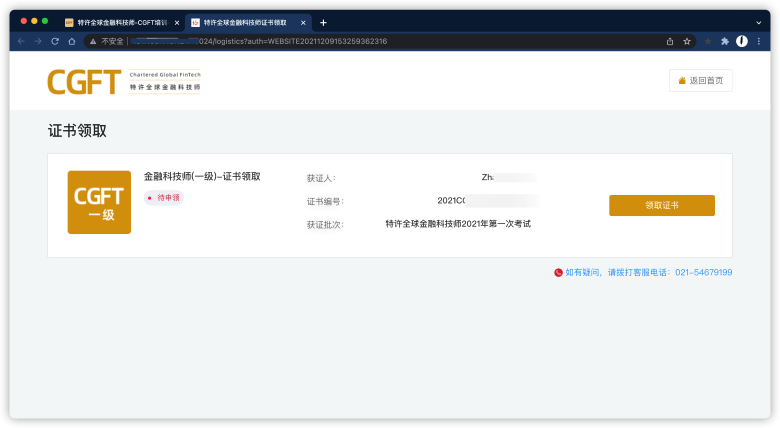Close the 证书领取 second tab
Viewport: 780px width, 428px height.
click(x=303, y=23)
